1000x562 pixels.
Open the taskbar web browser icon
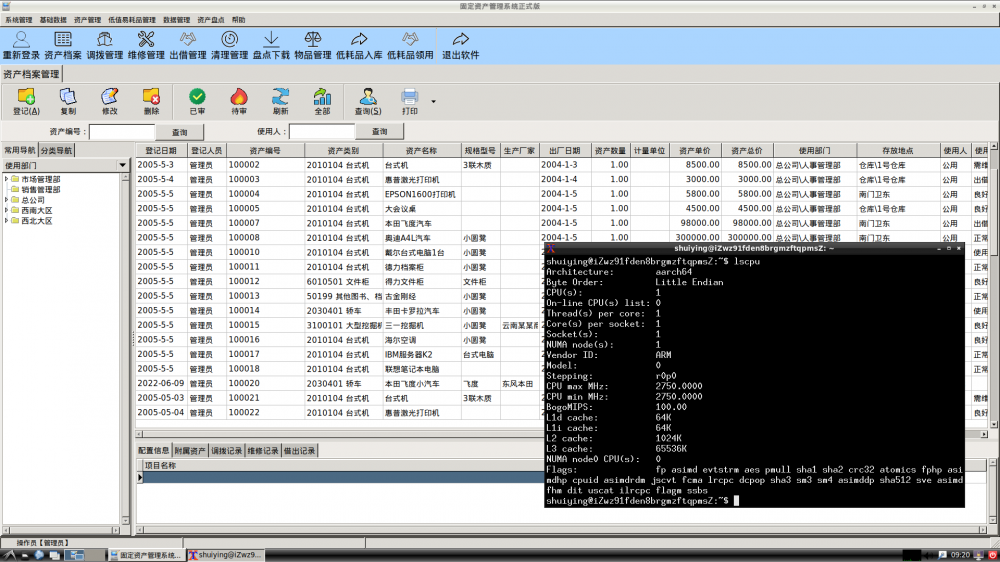(x=40, y=555)
